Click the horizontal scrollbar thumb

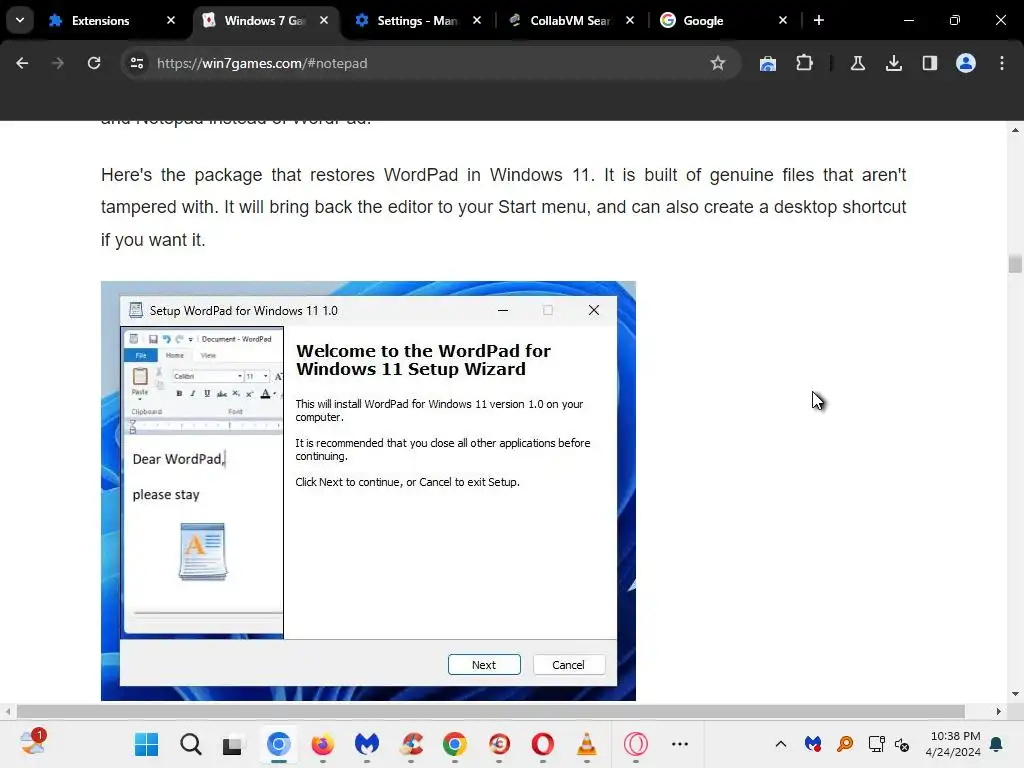point(490,711)
